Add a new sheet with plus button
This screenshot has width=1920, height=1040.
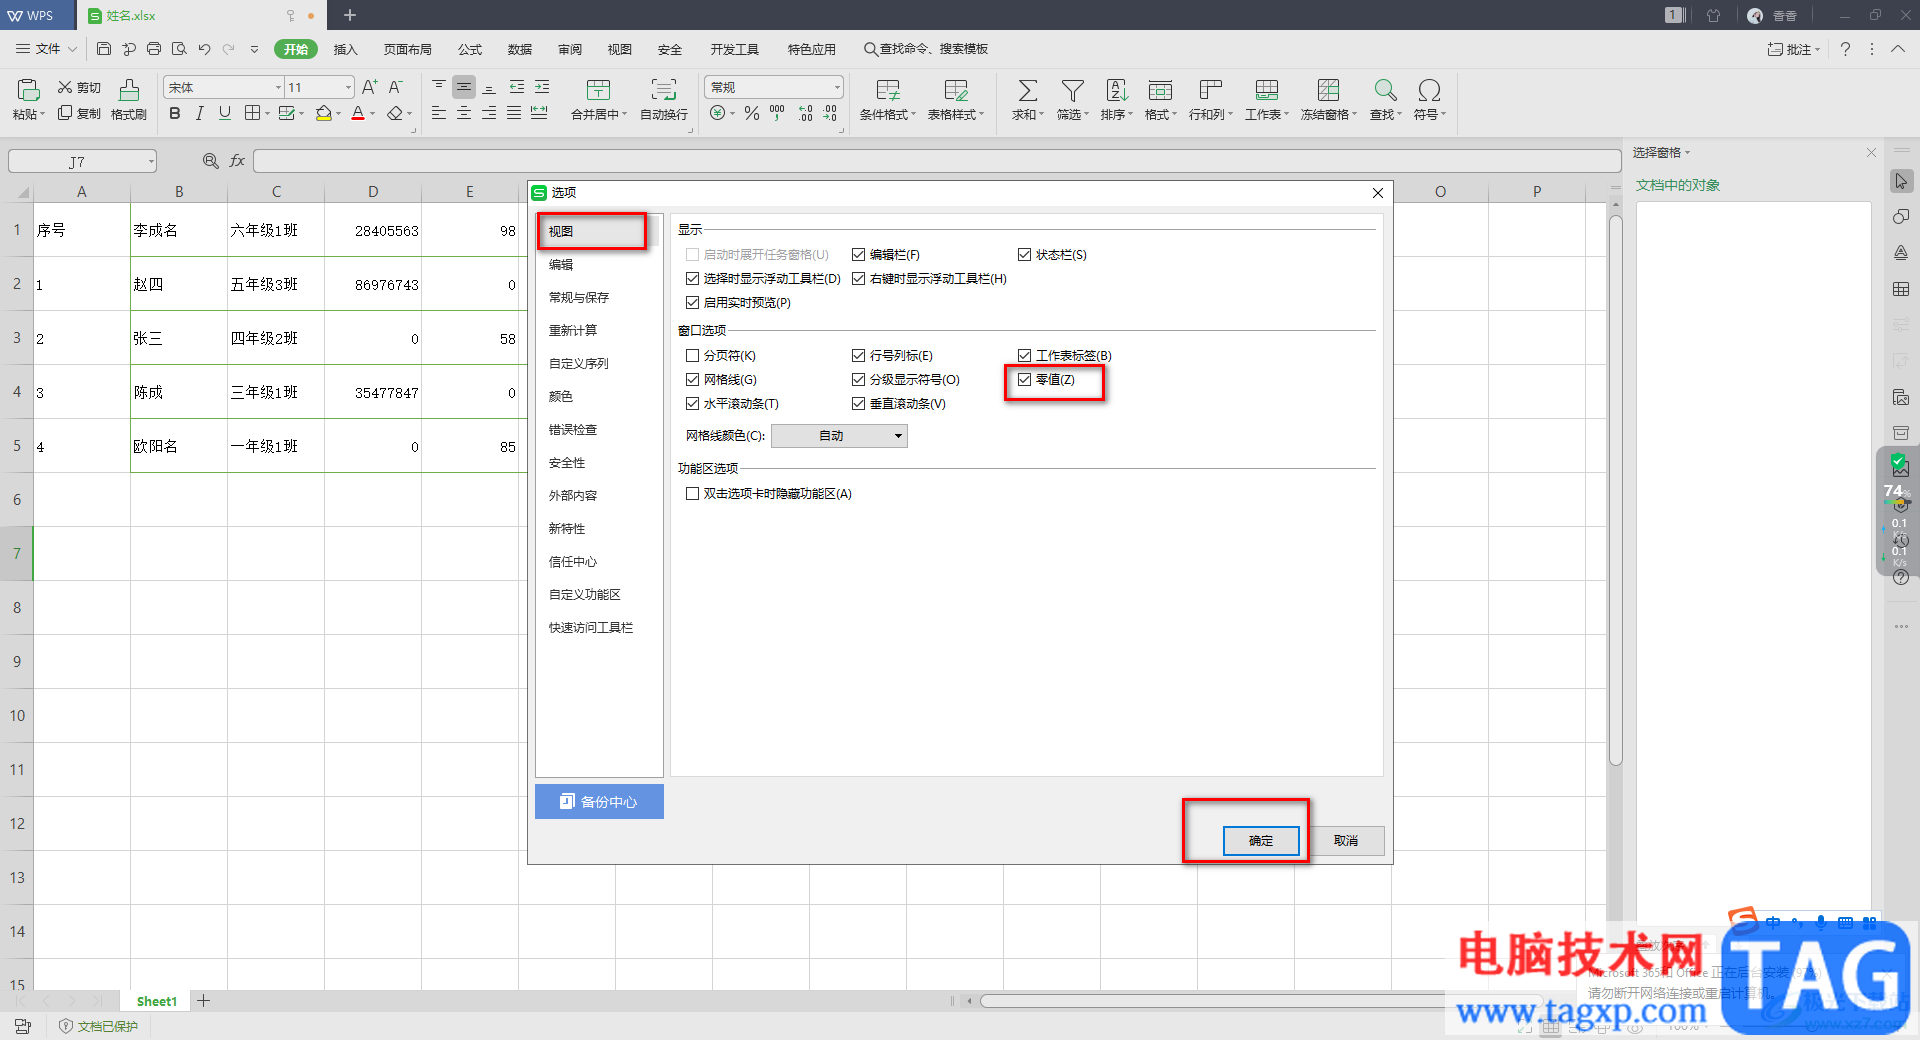click(203, 1001)
